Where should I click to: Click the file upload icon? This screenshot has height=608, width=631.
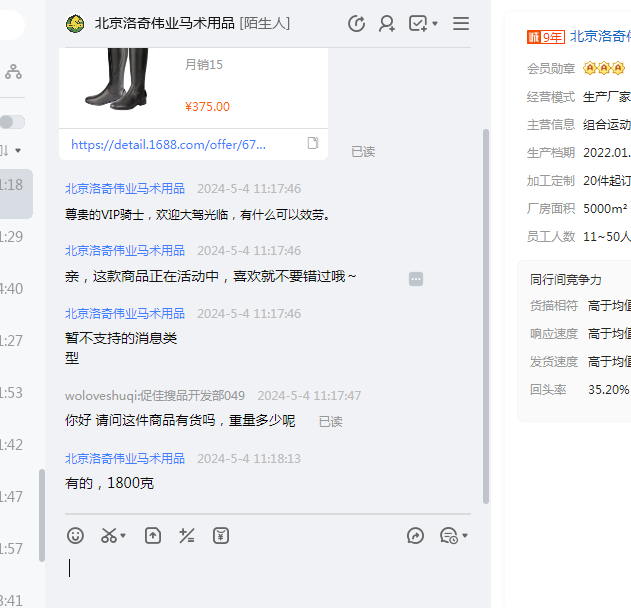(153, 536)
